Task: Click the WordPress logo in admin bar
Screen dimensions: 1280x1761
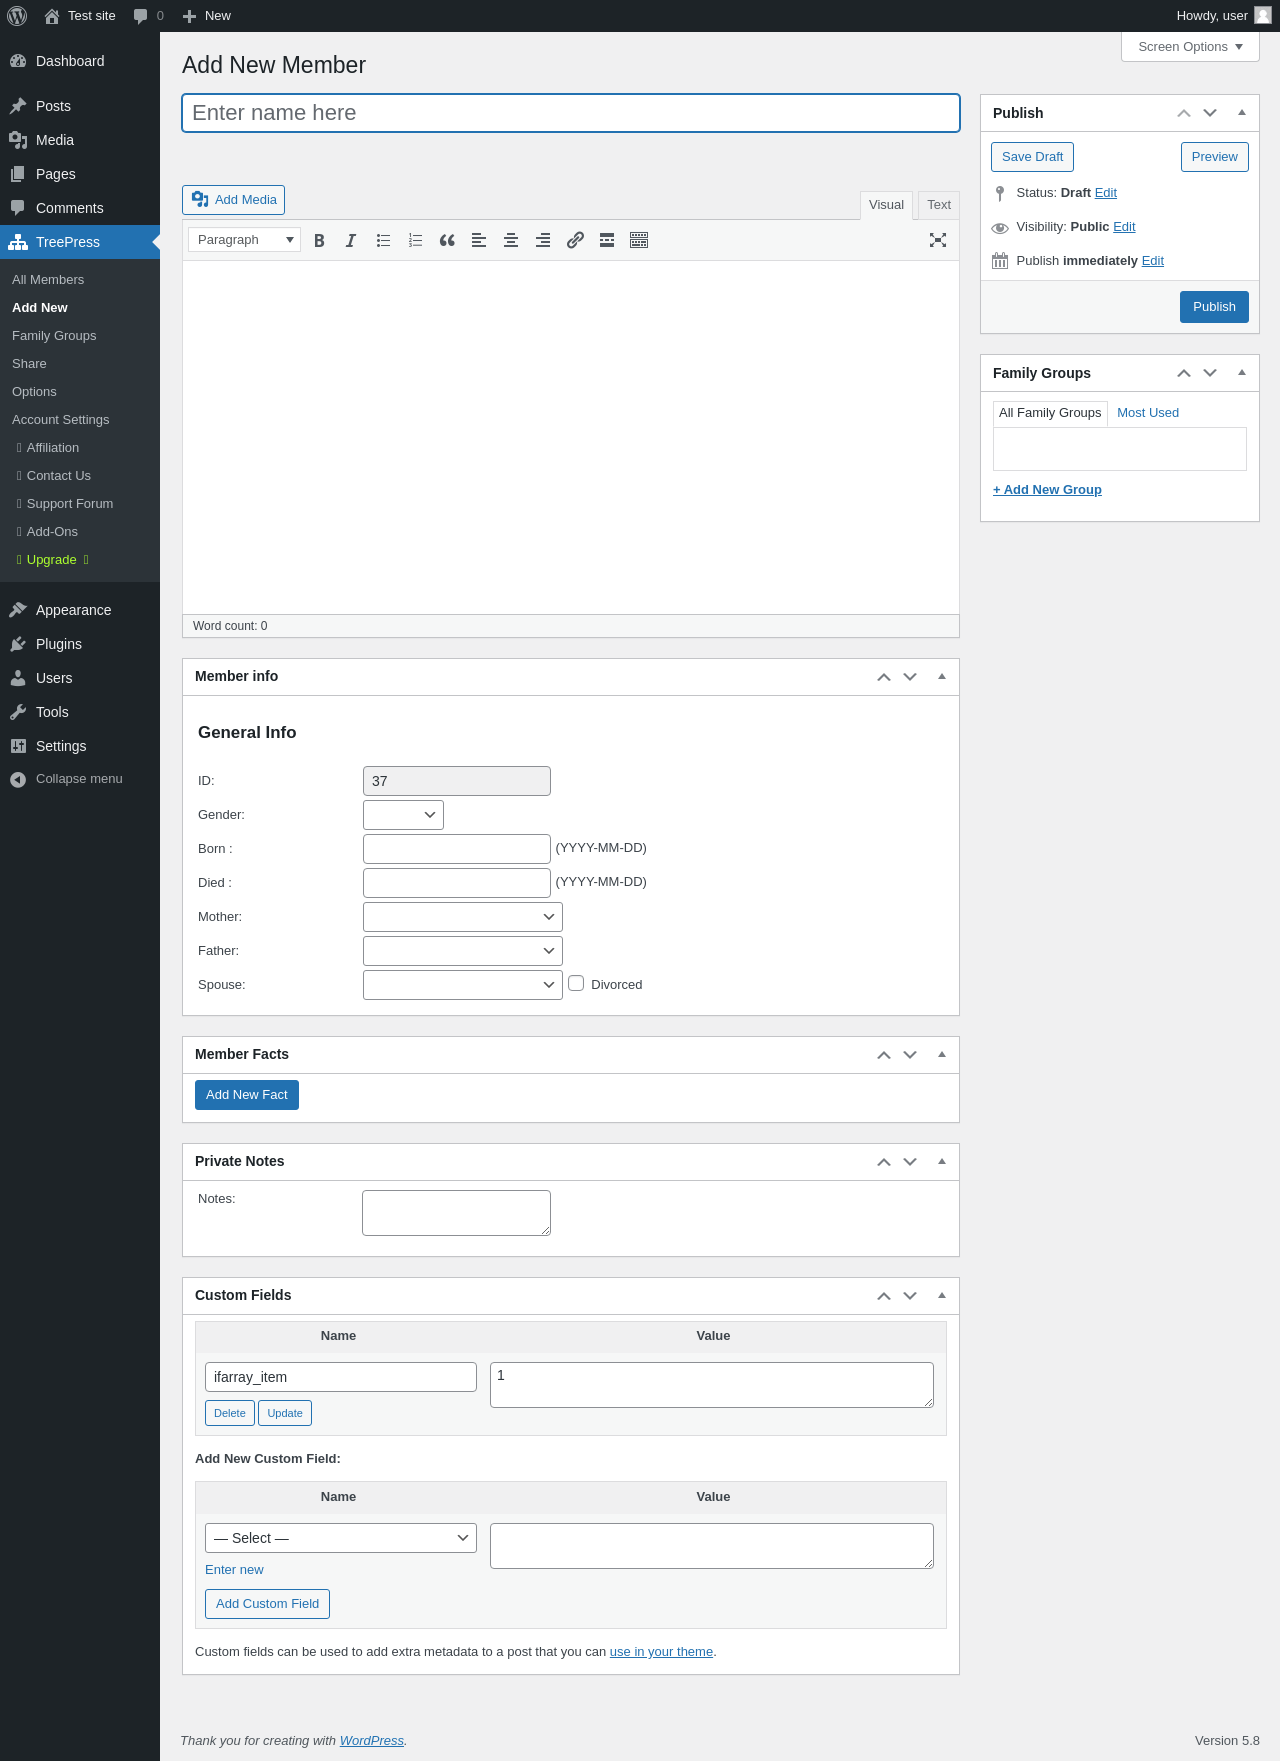Action: point(17,16)
